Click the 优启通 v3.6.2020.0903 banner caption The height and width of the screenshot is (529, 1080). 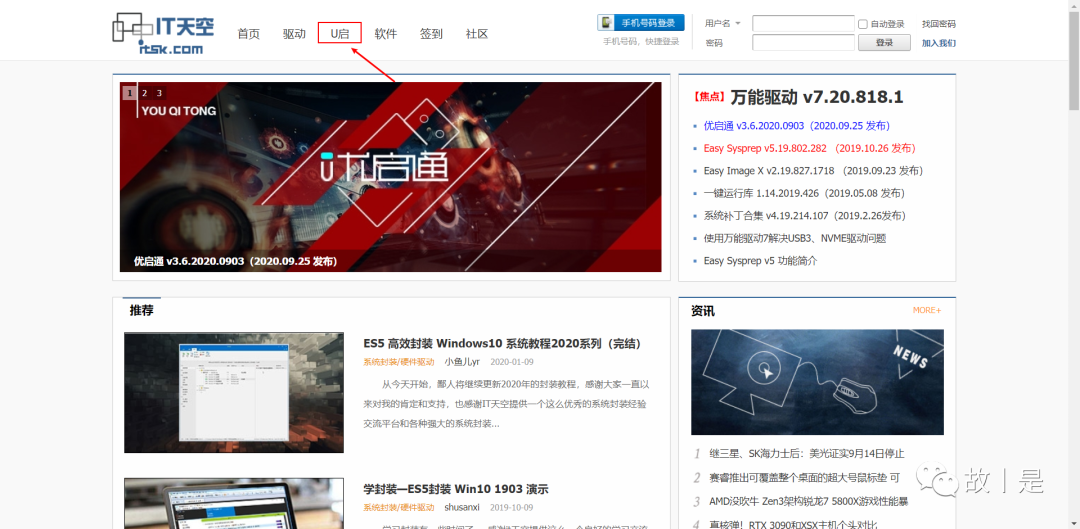236,262
